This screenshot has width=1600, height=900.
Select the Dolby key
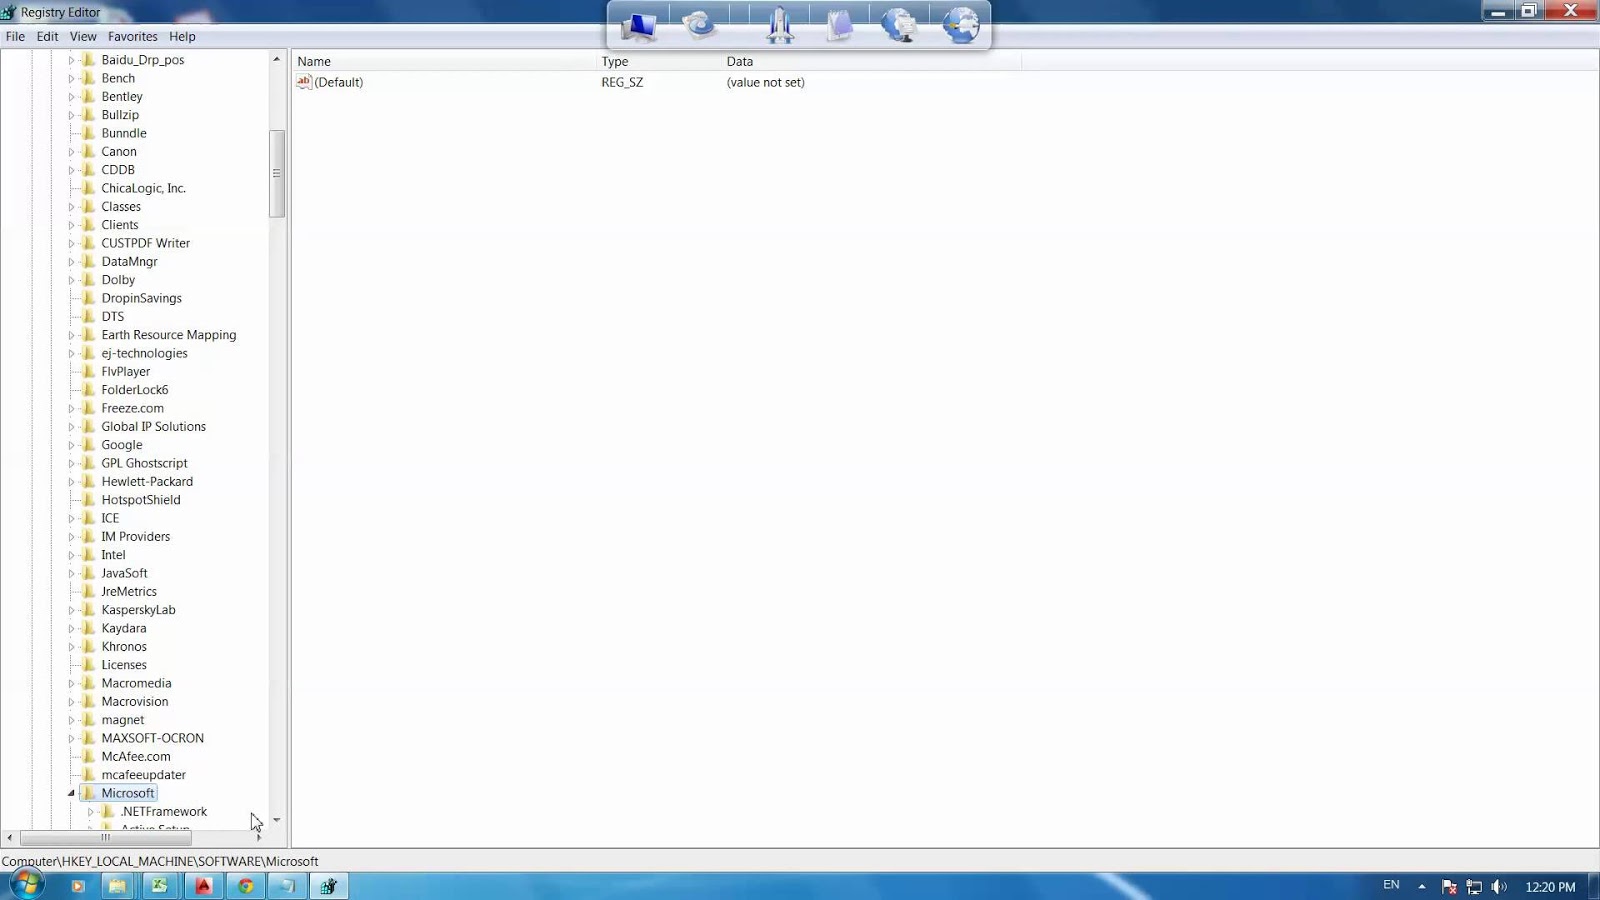(x=118, y=280)
